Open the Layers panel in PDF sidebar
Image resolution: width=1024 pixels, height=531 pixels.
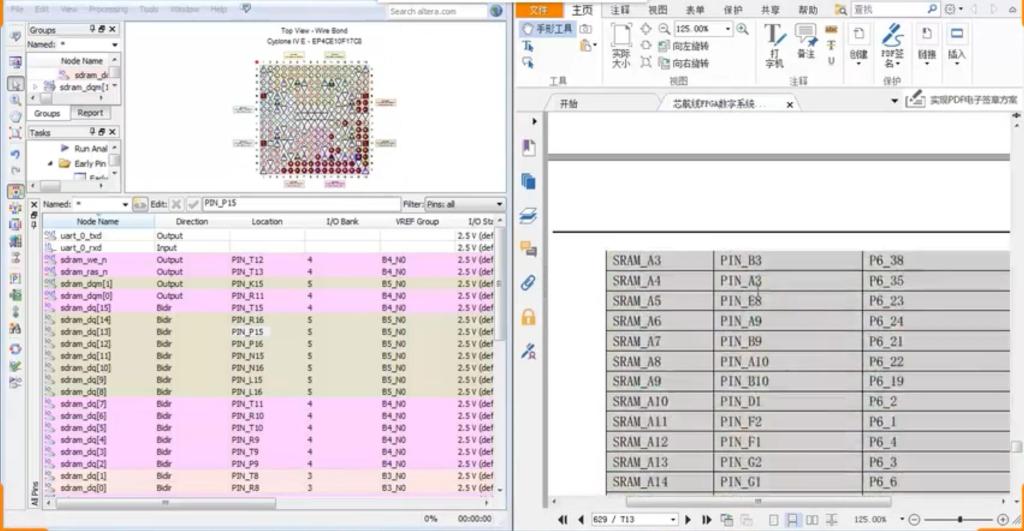point(528,215)
